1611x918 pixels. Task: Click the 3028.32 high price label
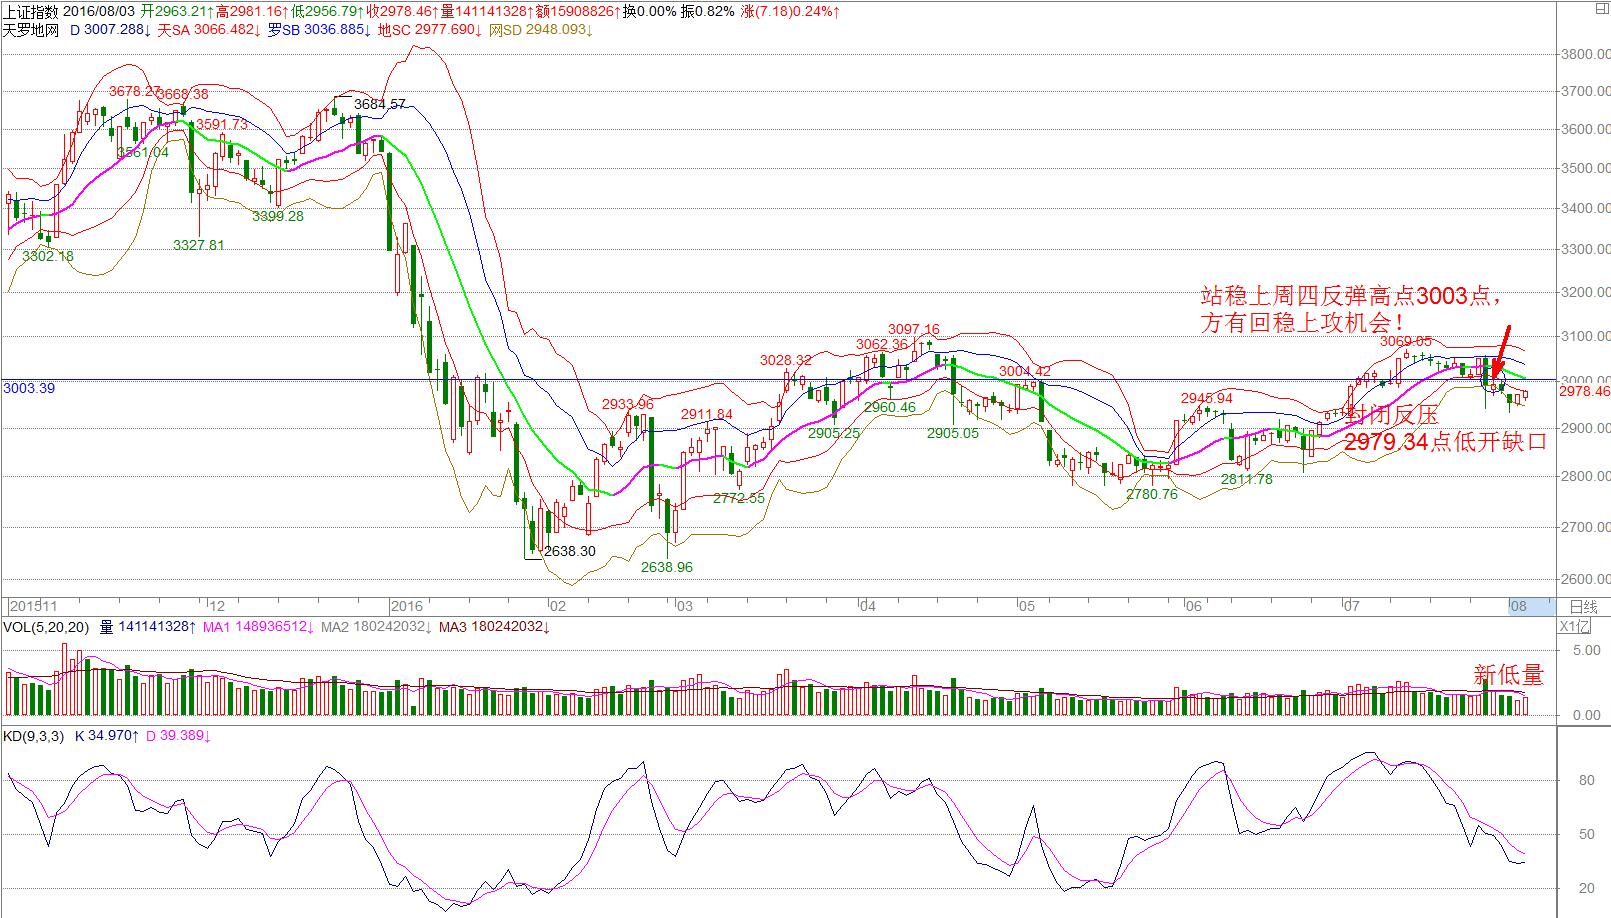pos(786,360)
